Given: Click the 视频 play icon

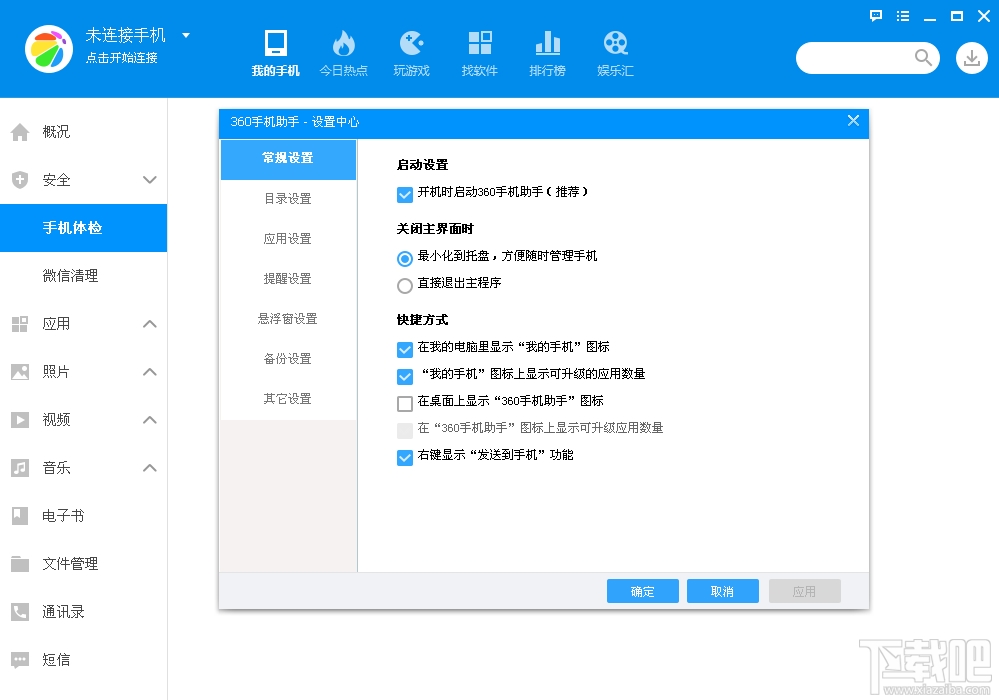Looking at the screenshot, I should (x=20, y=420).
